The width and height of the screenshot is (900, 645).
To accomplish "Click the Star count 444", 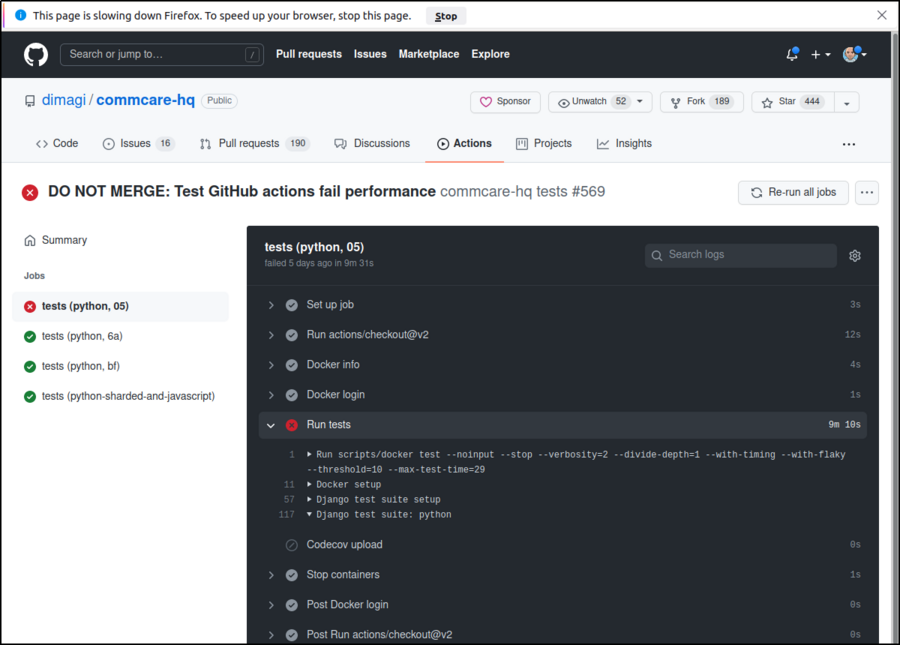I will pyautogui.click(x=812, y=102).
